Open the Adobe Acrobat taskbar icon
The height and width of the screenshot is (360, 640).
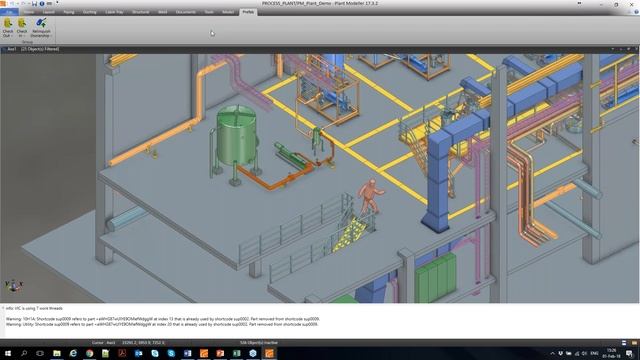(122, 353)
